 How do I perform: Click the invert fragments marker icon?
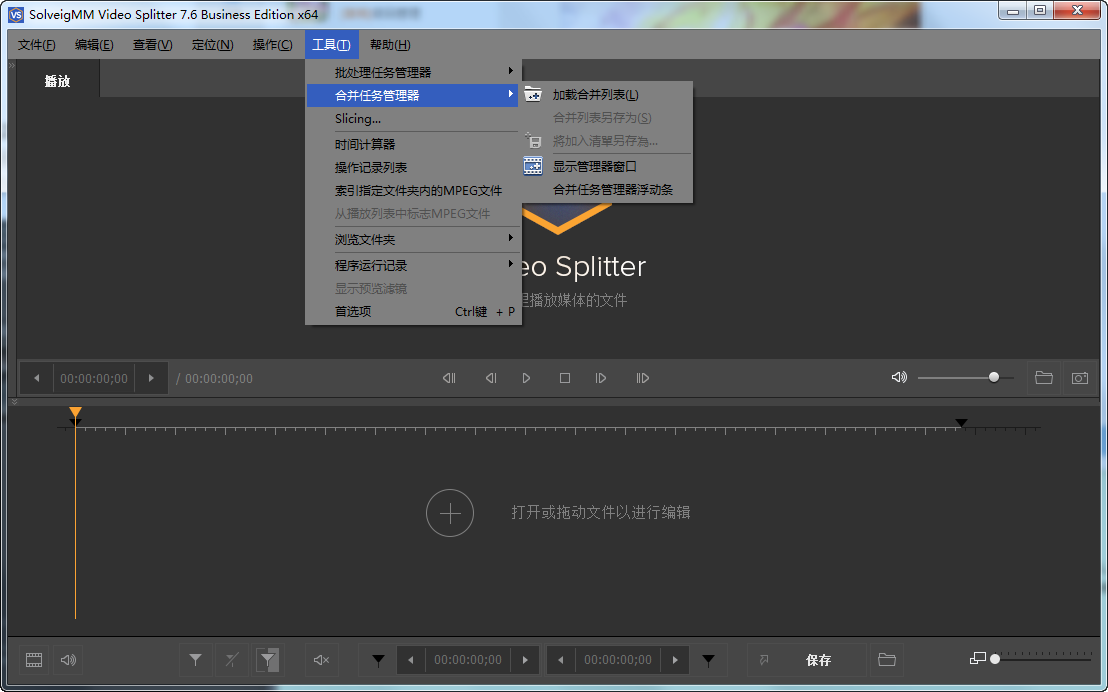coord(268,660)
